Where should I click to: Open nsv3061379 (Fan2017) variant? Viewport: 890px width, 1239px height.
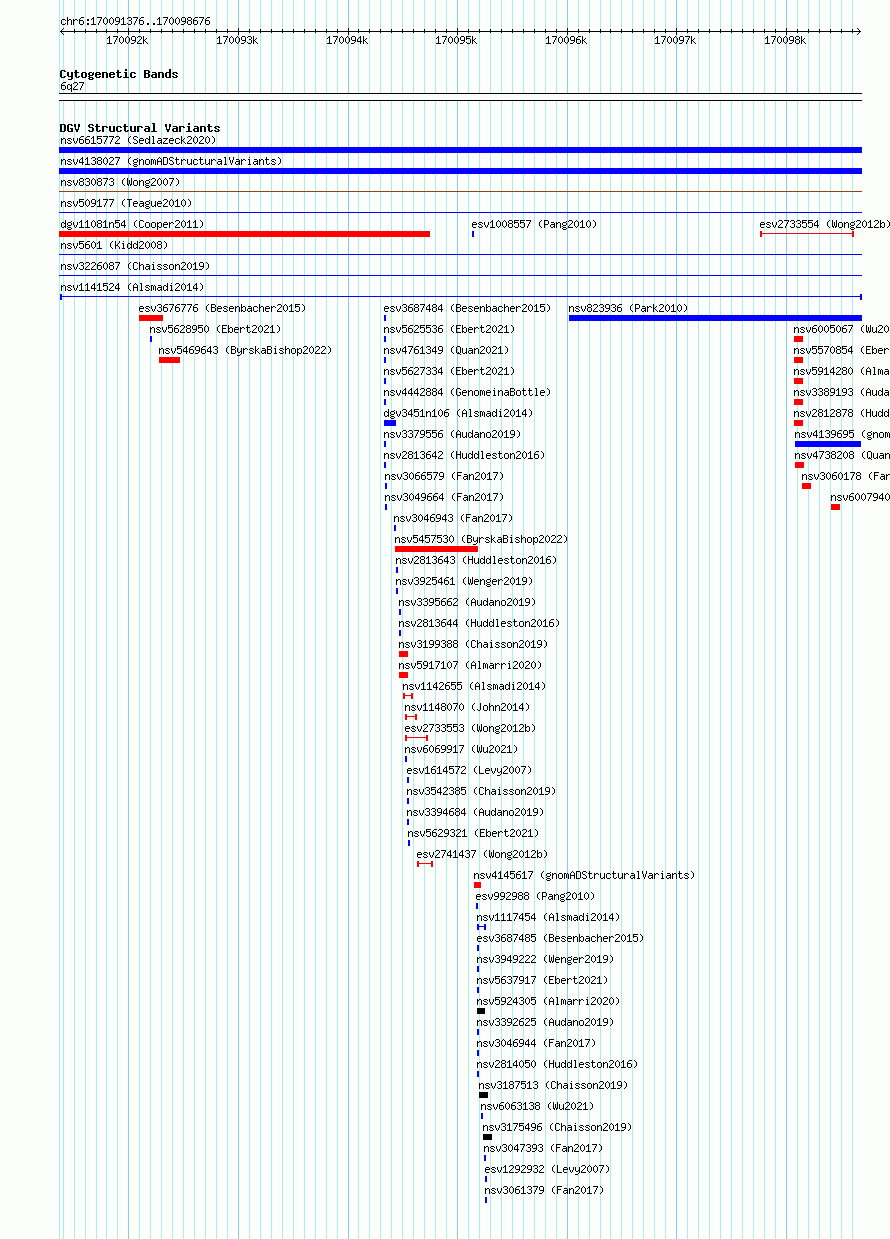544,1190
